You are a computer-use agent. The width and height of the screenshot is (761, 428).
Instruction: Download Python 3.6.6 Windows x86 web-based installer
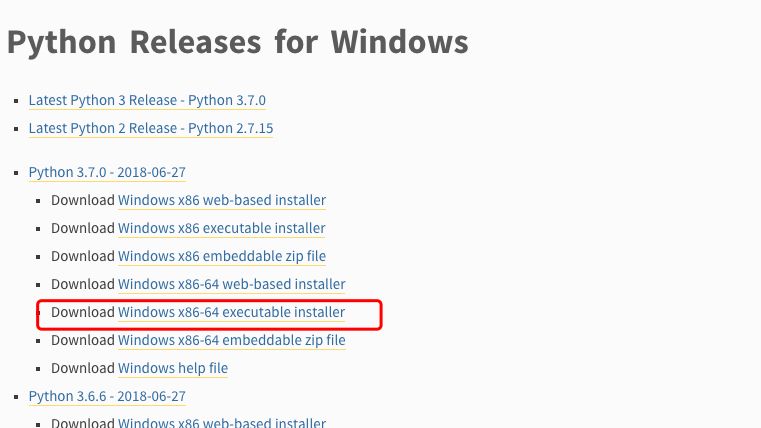(x=222, y=423)
